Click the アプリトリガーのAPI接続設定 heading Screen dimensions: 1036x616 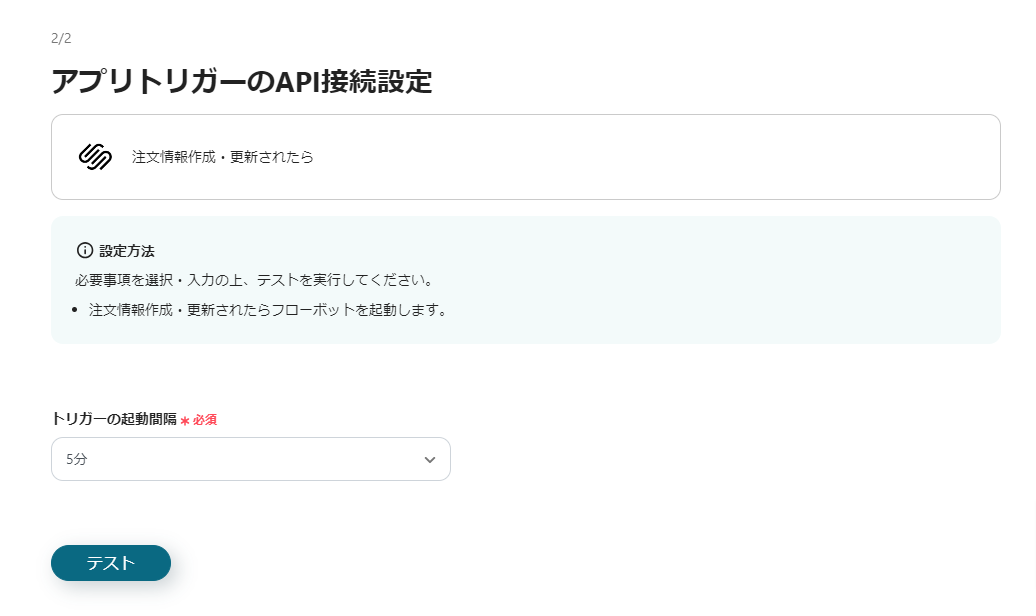pos(241,82)
